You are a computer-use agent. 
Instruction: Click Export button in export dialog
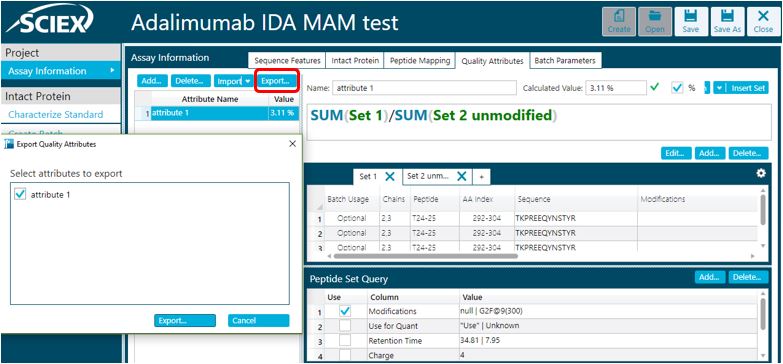[185, 321]
